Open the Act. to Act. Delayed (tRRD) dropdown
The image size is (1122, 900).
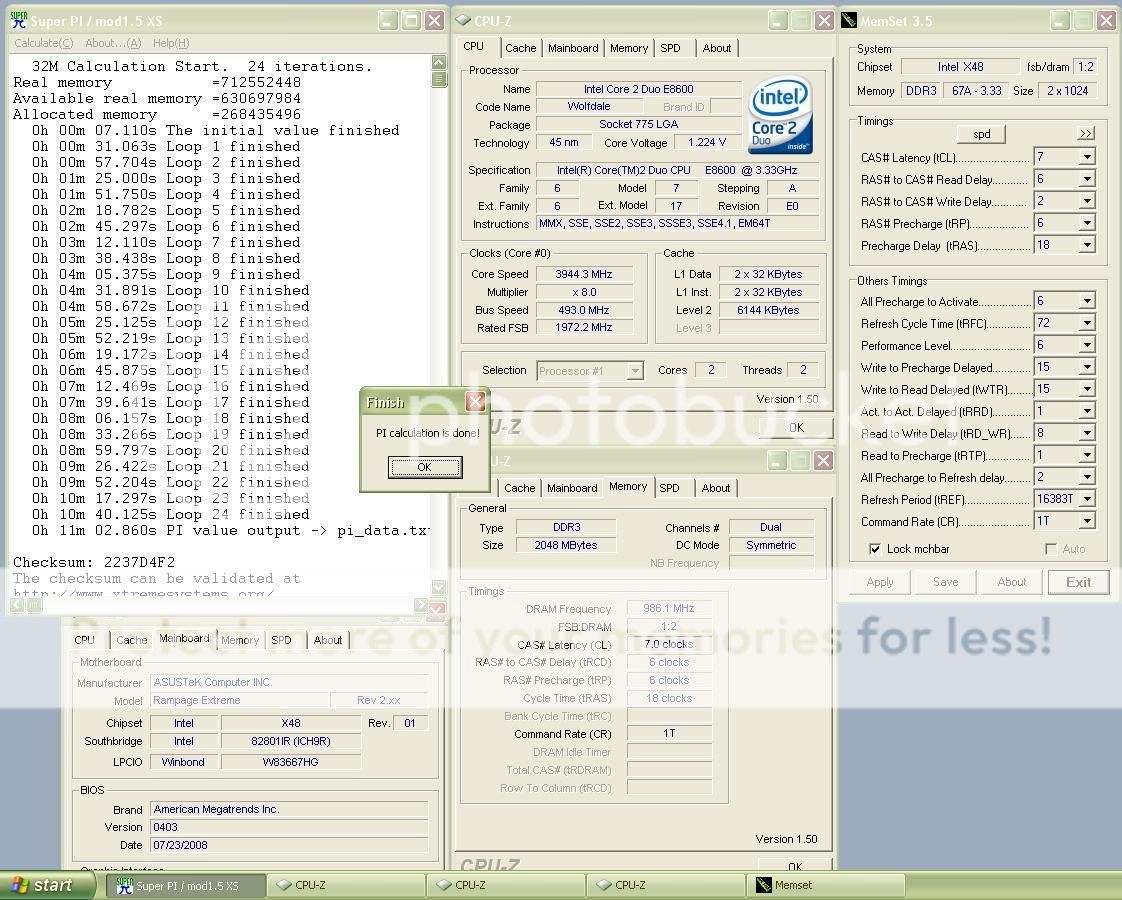click(1088, 411)
